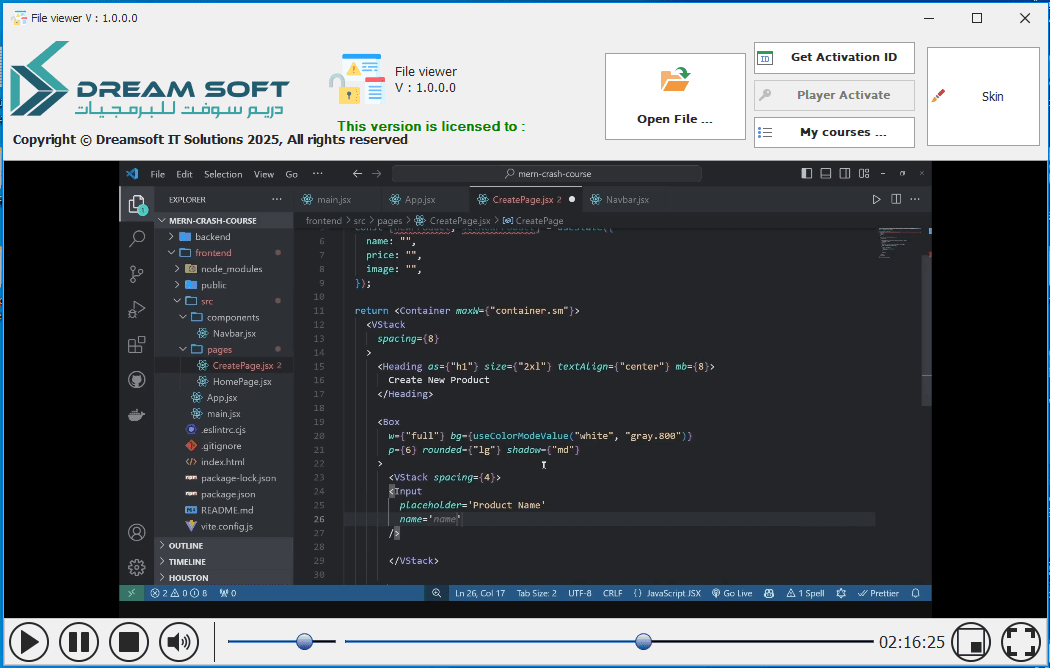Image resolution: width=1050 pixels, height=668 pixels.
Task: Click the notifications bell icon
Action: coord(915,593)
